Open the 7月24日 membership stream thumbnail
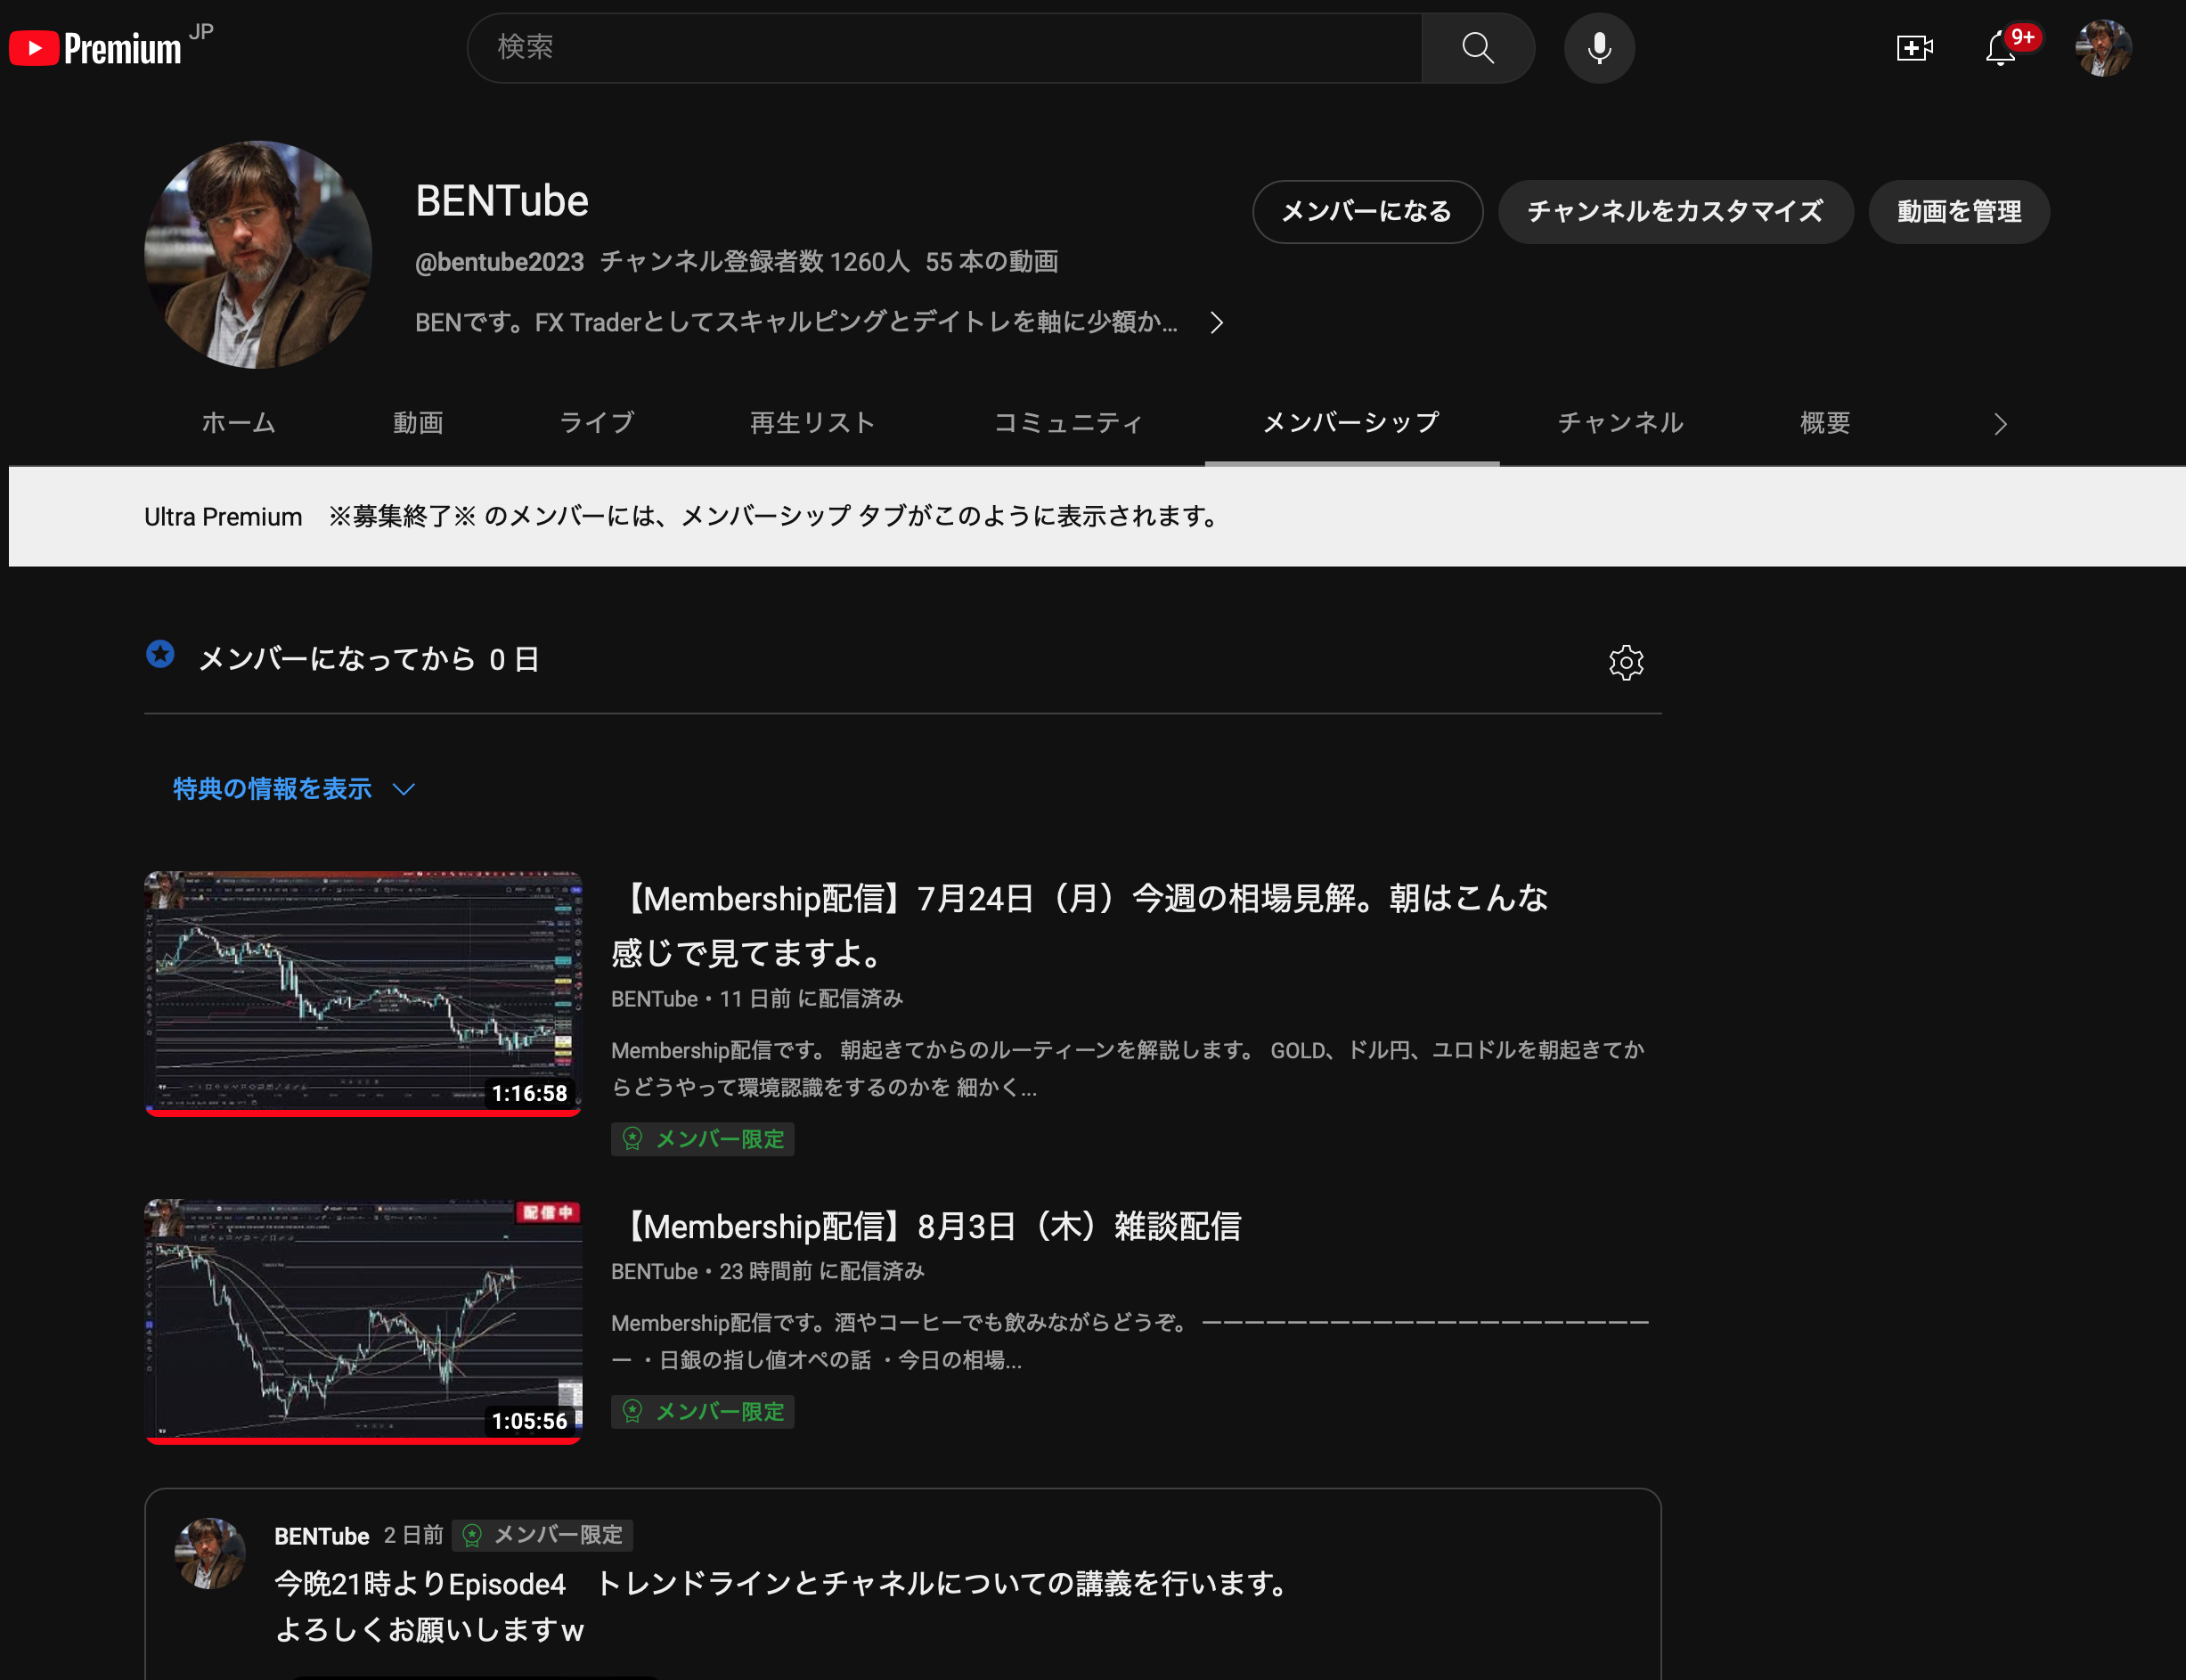 point(363,992)
